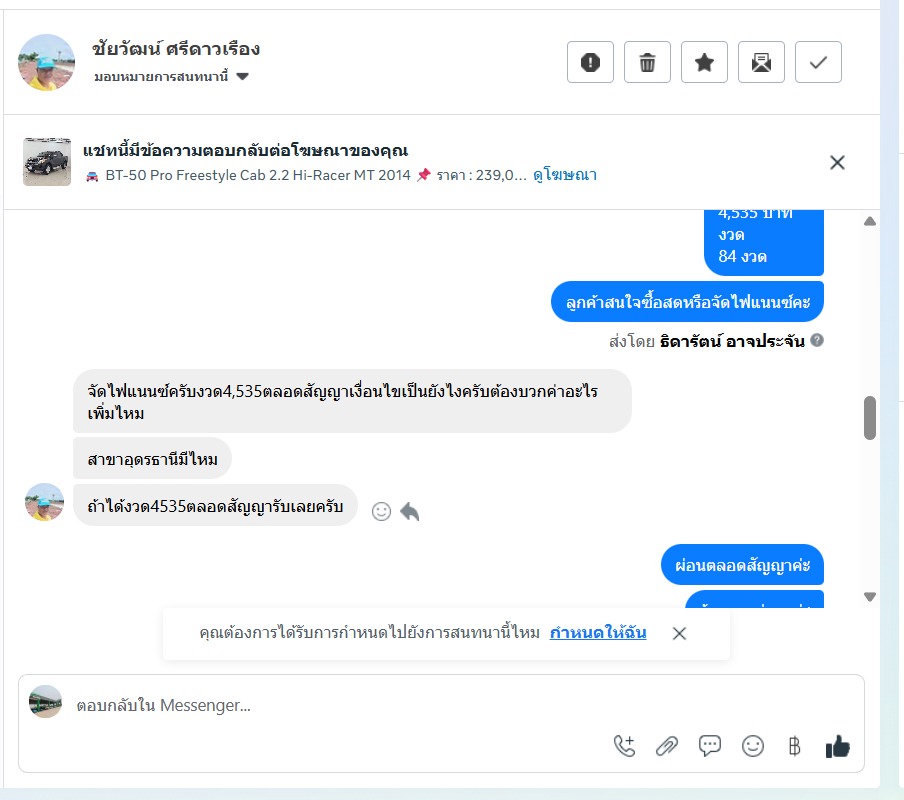Dismiss the ad reply banner
The image size is (904, 800).
point(837,163)
